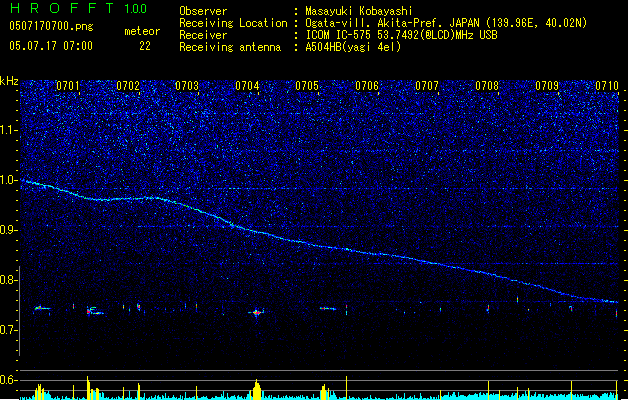This screenshot has height=400, width=629.
Task: Click the kHz axis unit label
Action: coord(9,81)
